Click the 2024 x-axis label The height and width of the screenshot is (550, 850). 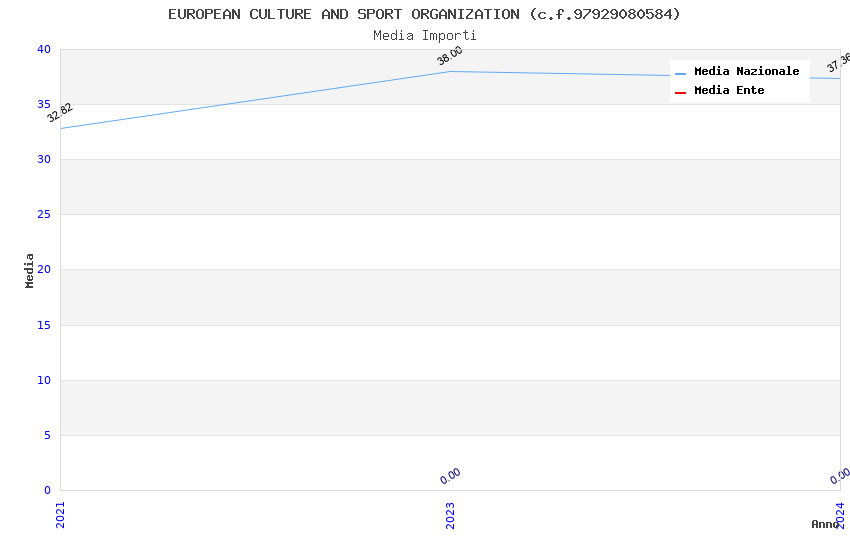coord(840,515)
